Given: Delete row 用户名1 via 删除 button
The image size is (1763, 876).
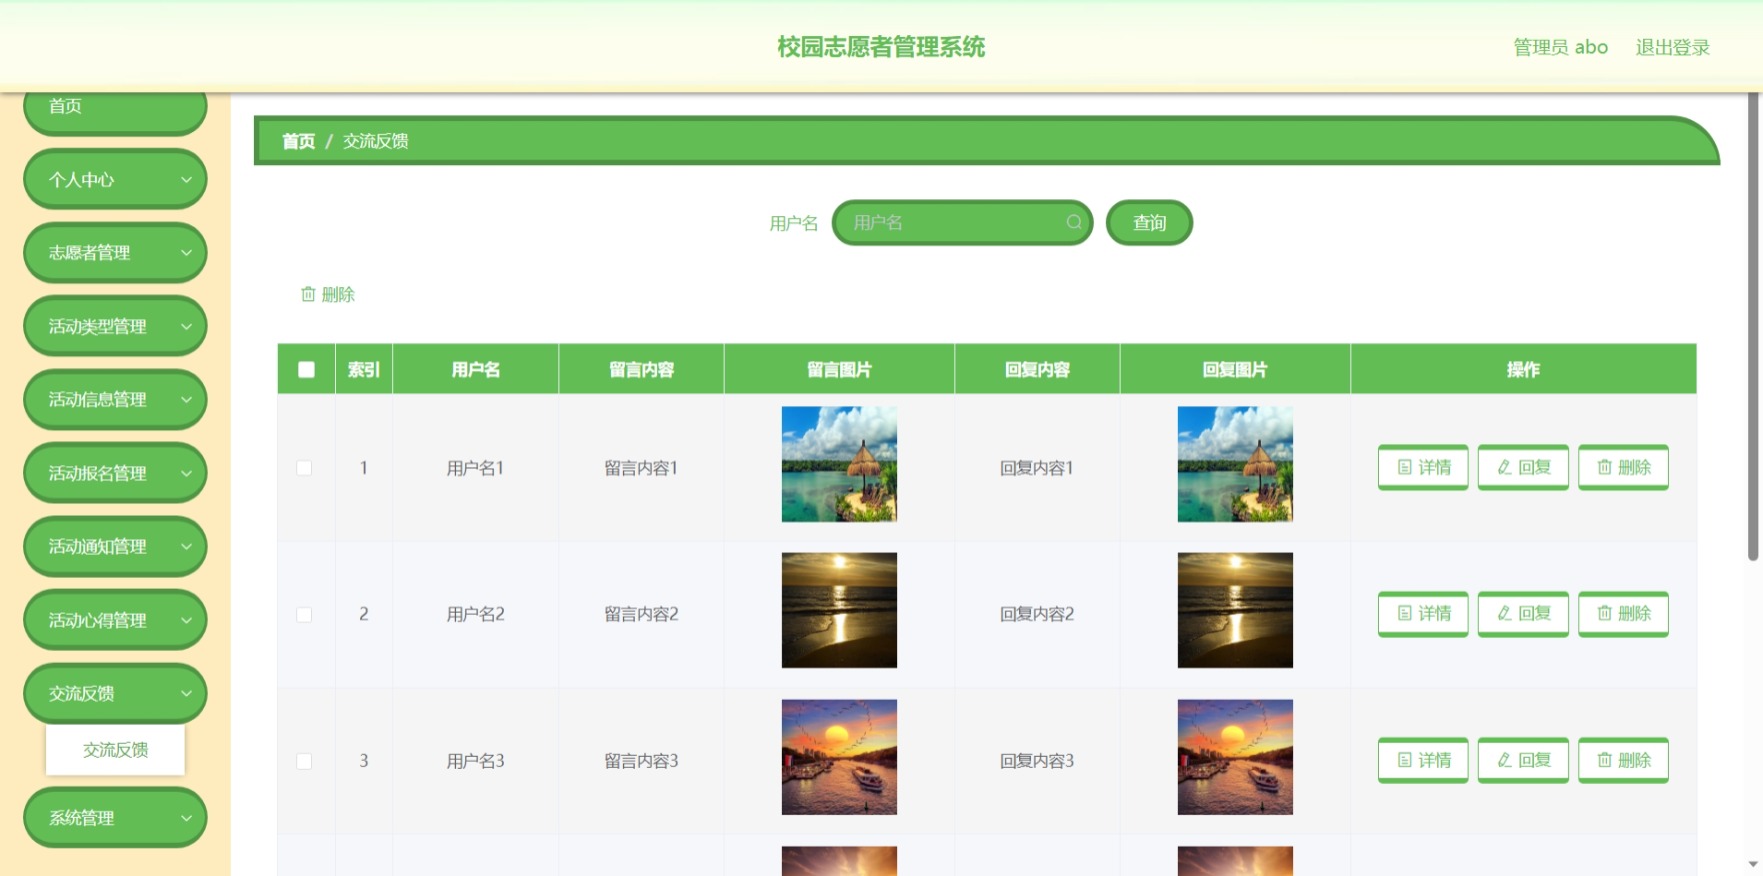Looking at the screenshot, I should coord(1623,467).
